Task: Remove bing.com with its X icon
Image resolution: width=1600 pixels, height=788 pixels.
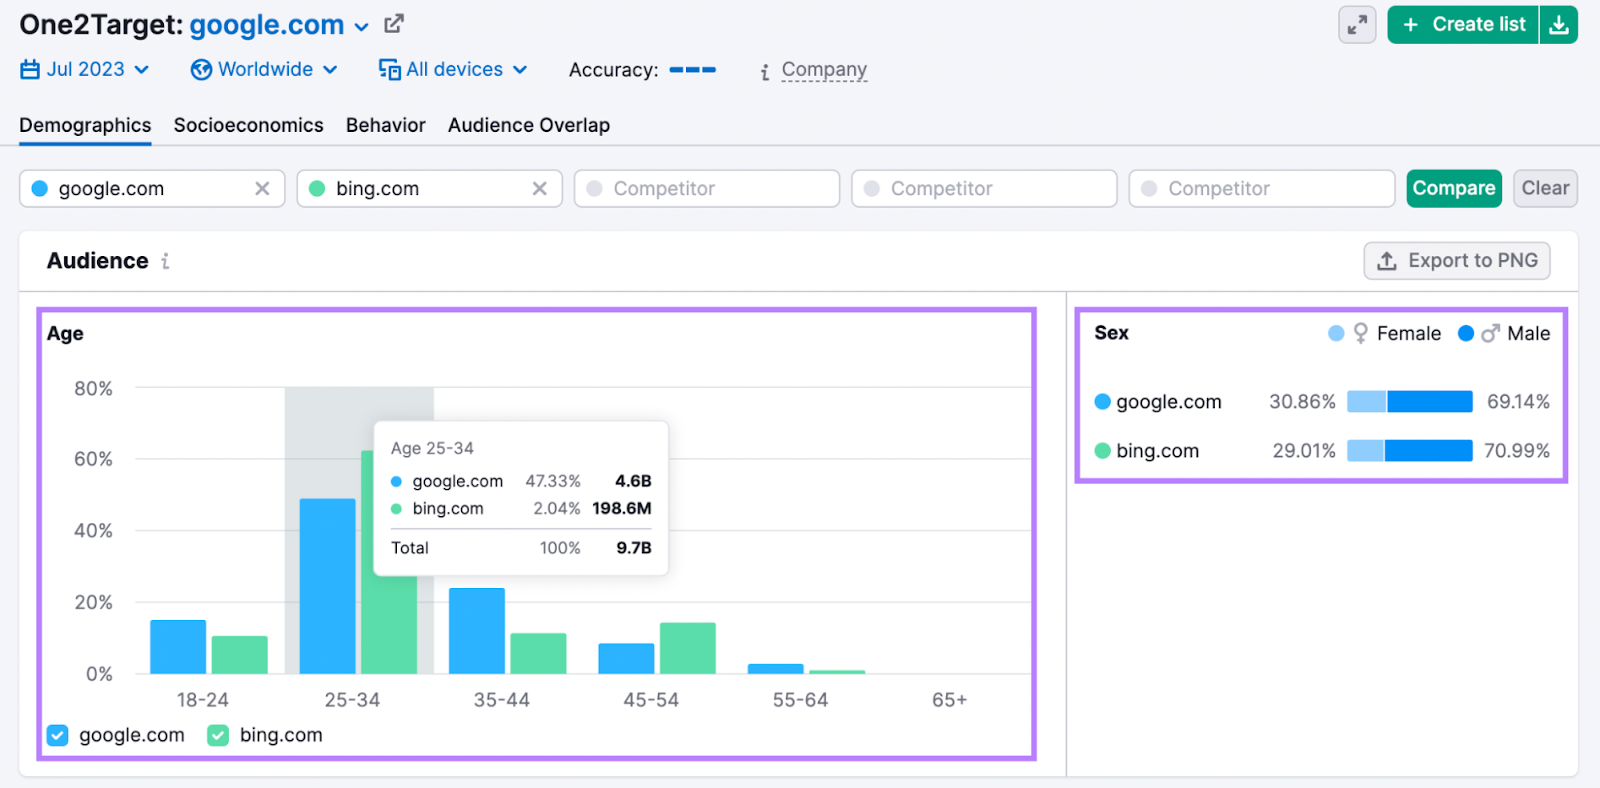Action: [x=539, y=188]
